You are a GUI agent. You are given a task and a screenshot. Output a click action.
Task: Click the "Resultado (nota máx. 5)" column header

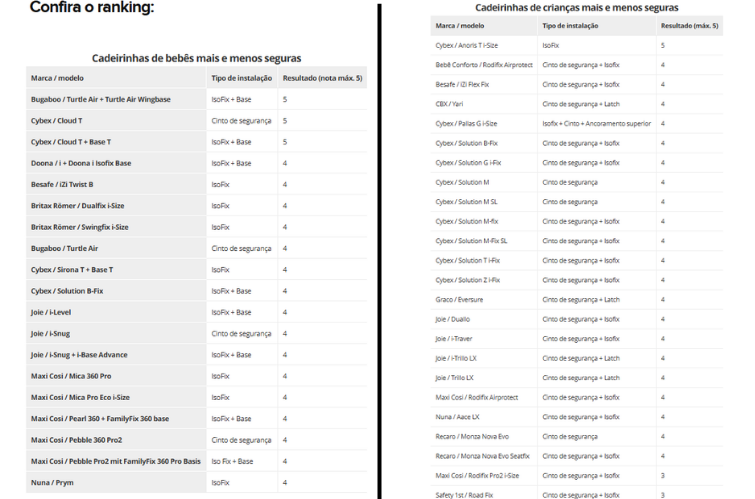point(320,78)
